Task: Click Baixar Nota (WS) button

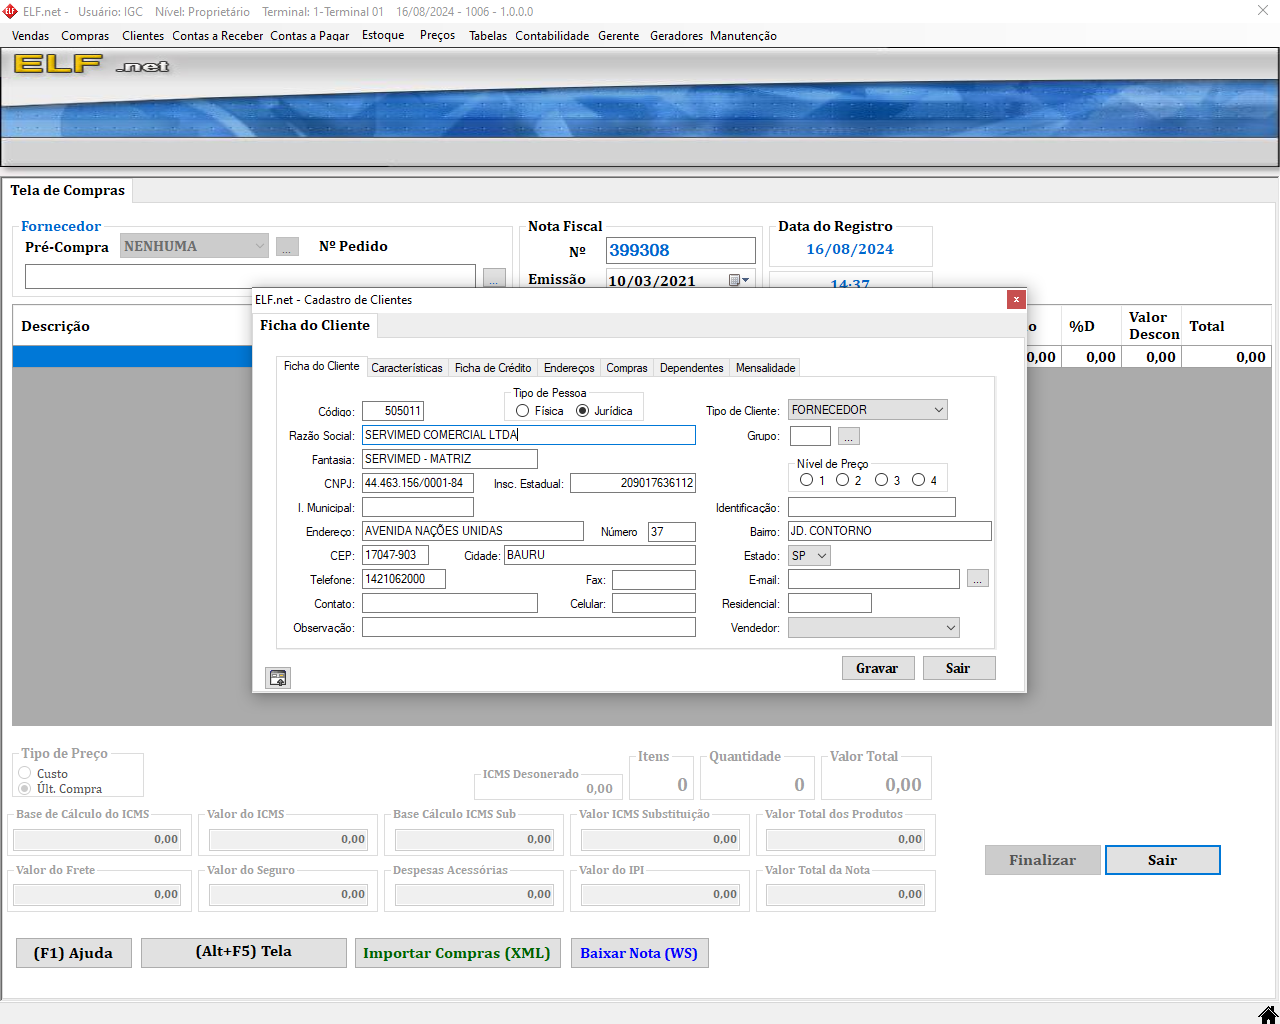Action: click(639, 953)
